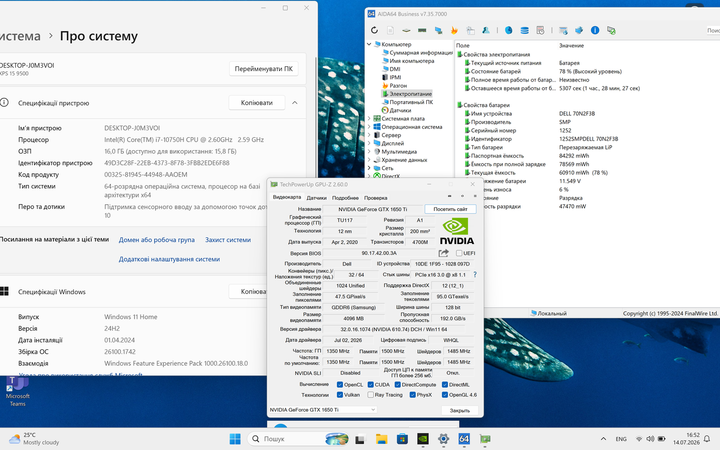Click the AIDA64 taskbar icon
The width and height of the screenshot is (720, 450).
click(464, 439)
